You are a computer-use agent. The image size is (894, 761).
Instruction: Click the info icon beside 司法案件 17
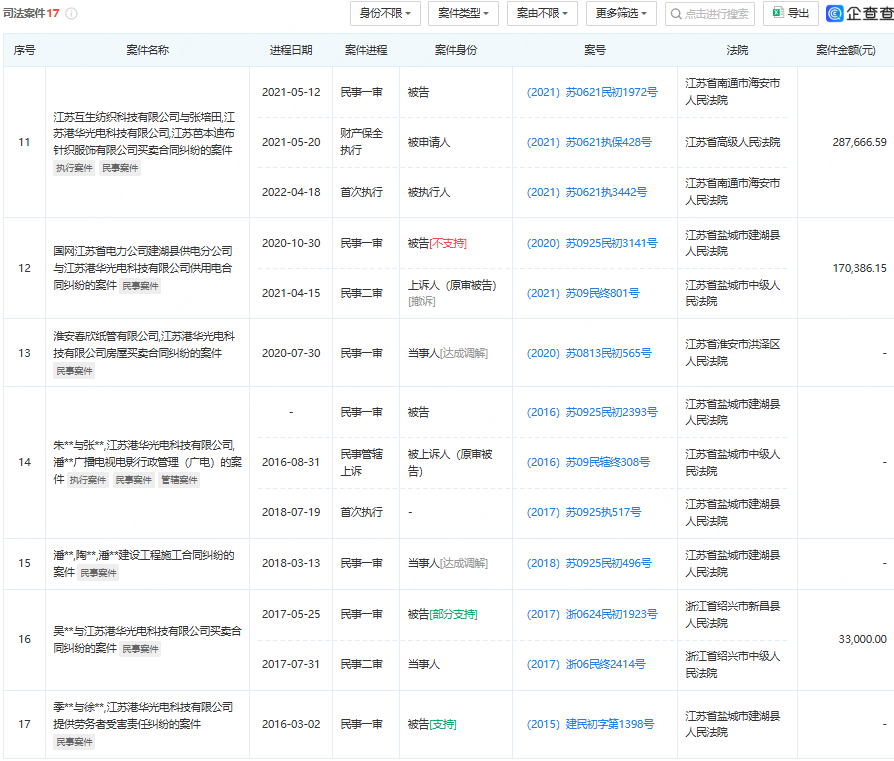click(x=72, y=14)
